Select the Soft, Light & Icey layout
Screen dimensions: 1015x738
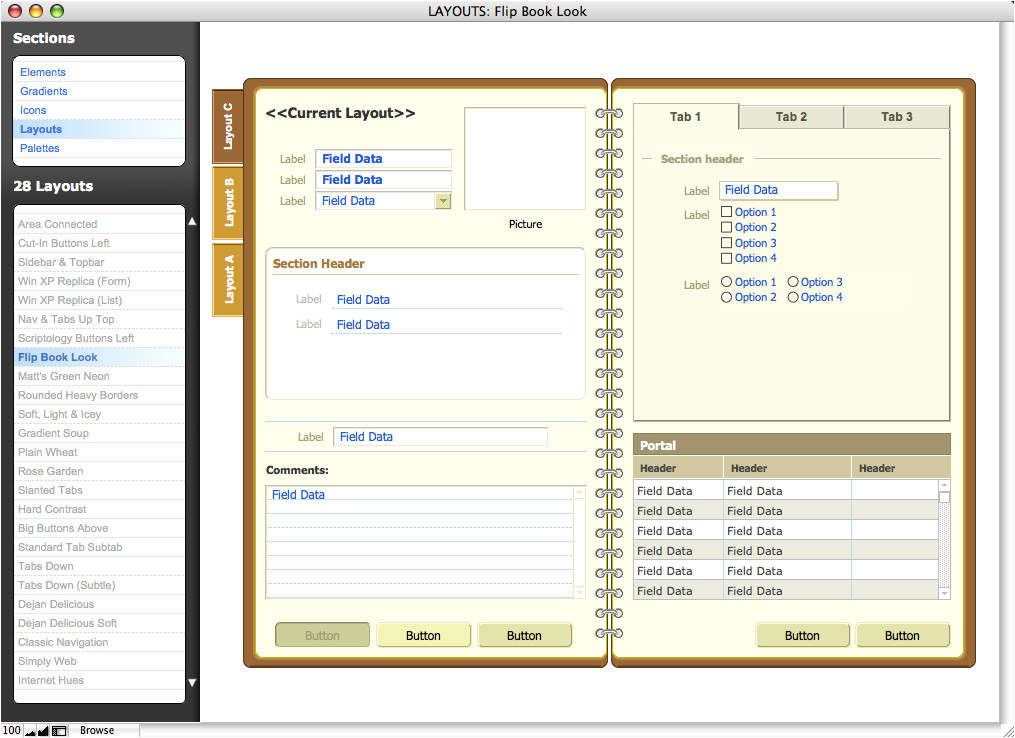(99, 414)
